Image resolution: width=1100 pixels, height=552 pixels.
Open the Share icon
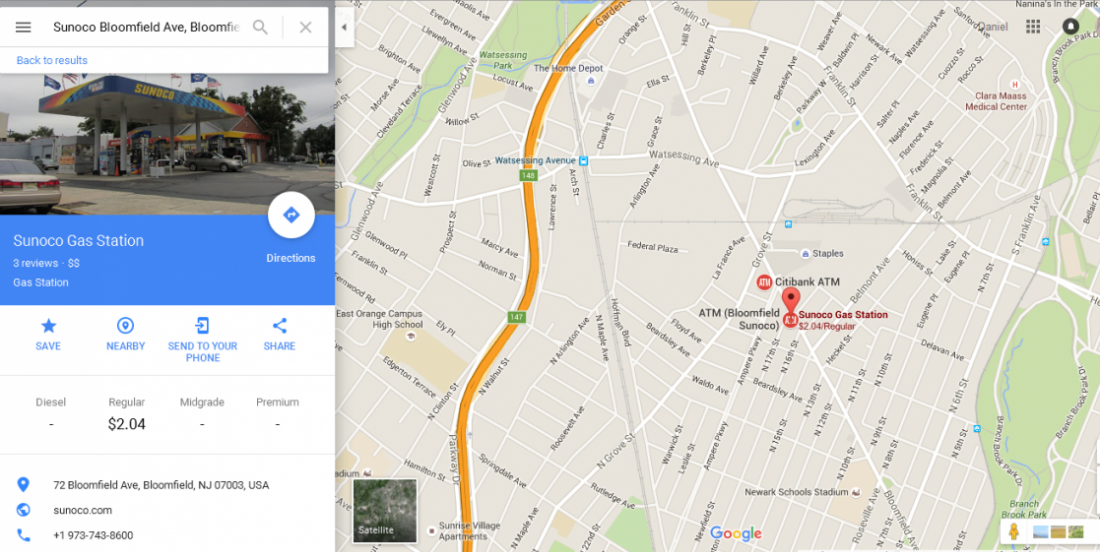tap(279, 325)
